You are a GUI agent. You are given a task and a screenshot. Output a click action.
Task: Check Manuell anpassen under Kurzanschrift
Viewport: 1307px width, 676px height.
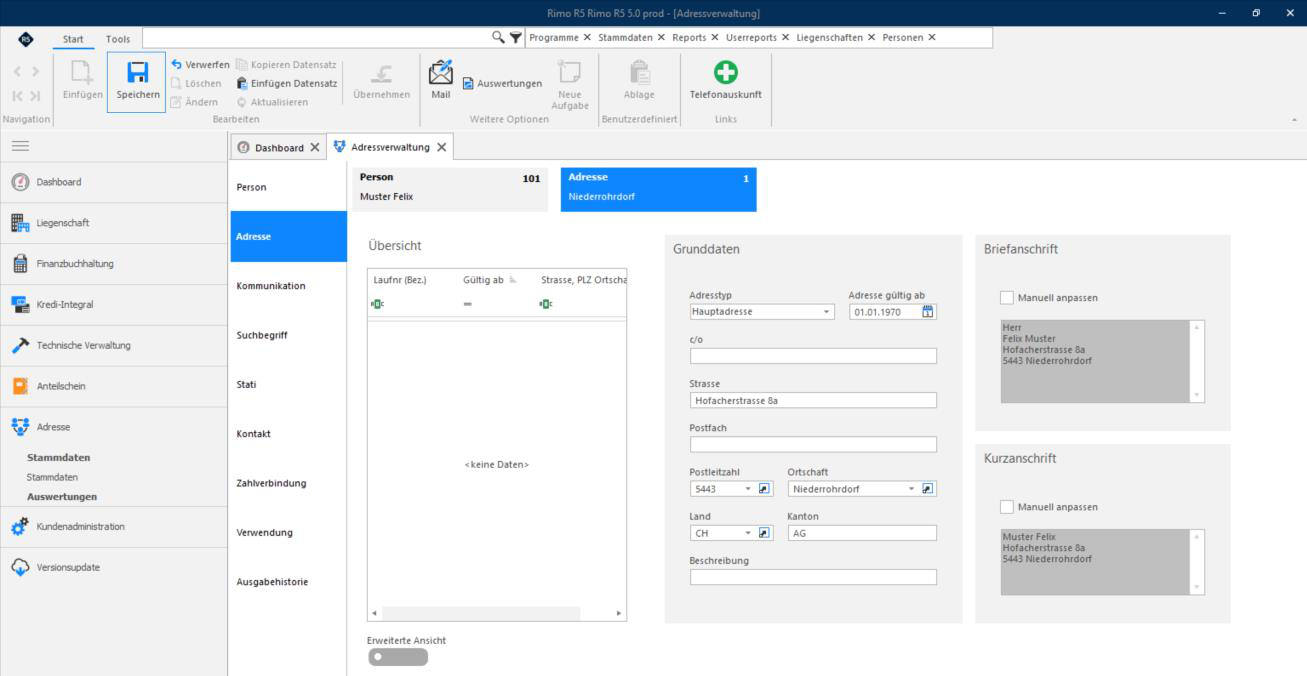pyautogui.click(x=1007, y=507)
